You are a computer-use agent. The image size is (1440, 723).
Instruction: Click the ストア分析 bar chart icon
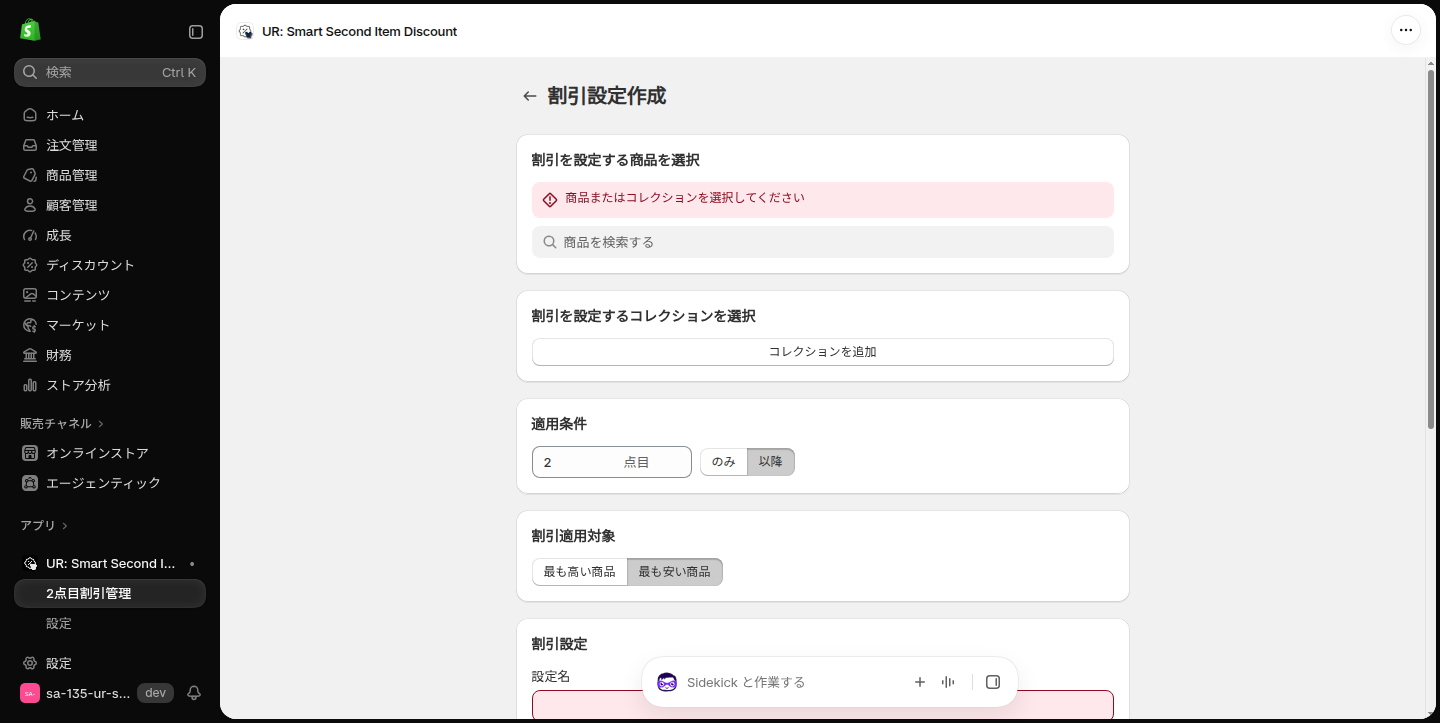(30, 385)
